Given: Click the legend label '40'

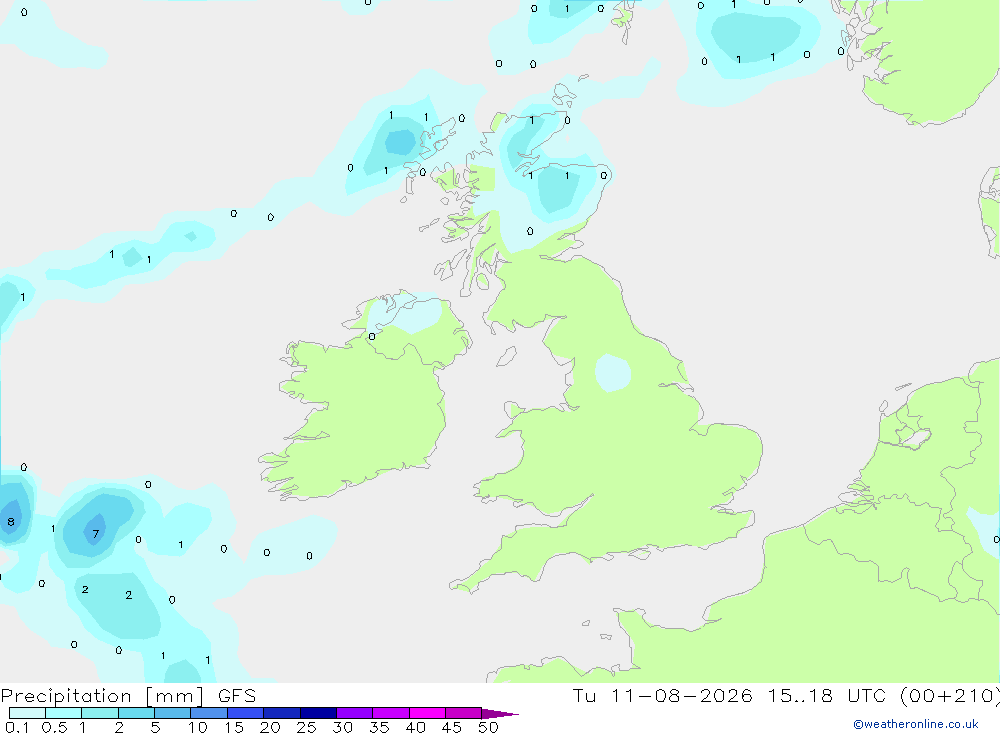Looking at the screenshot, I should pyautogui.click(x=415, y=727).
